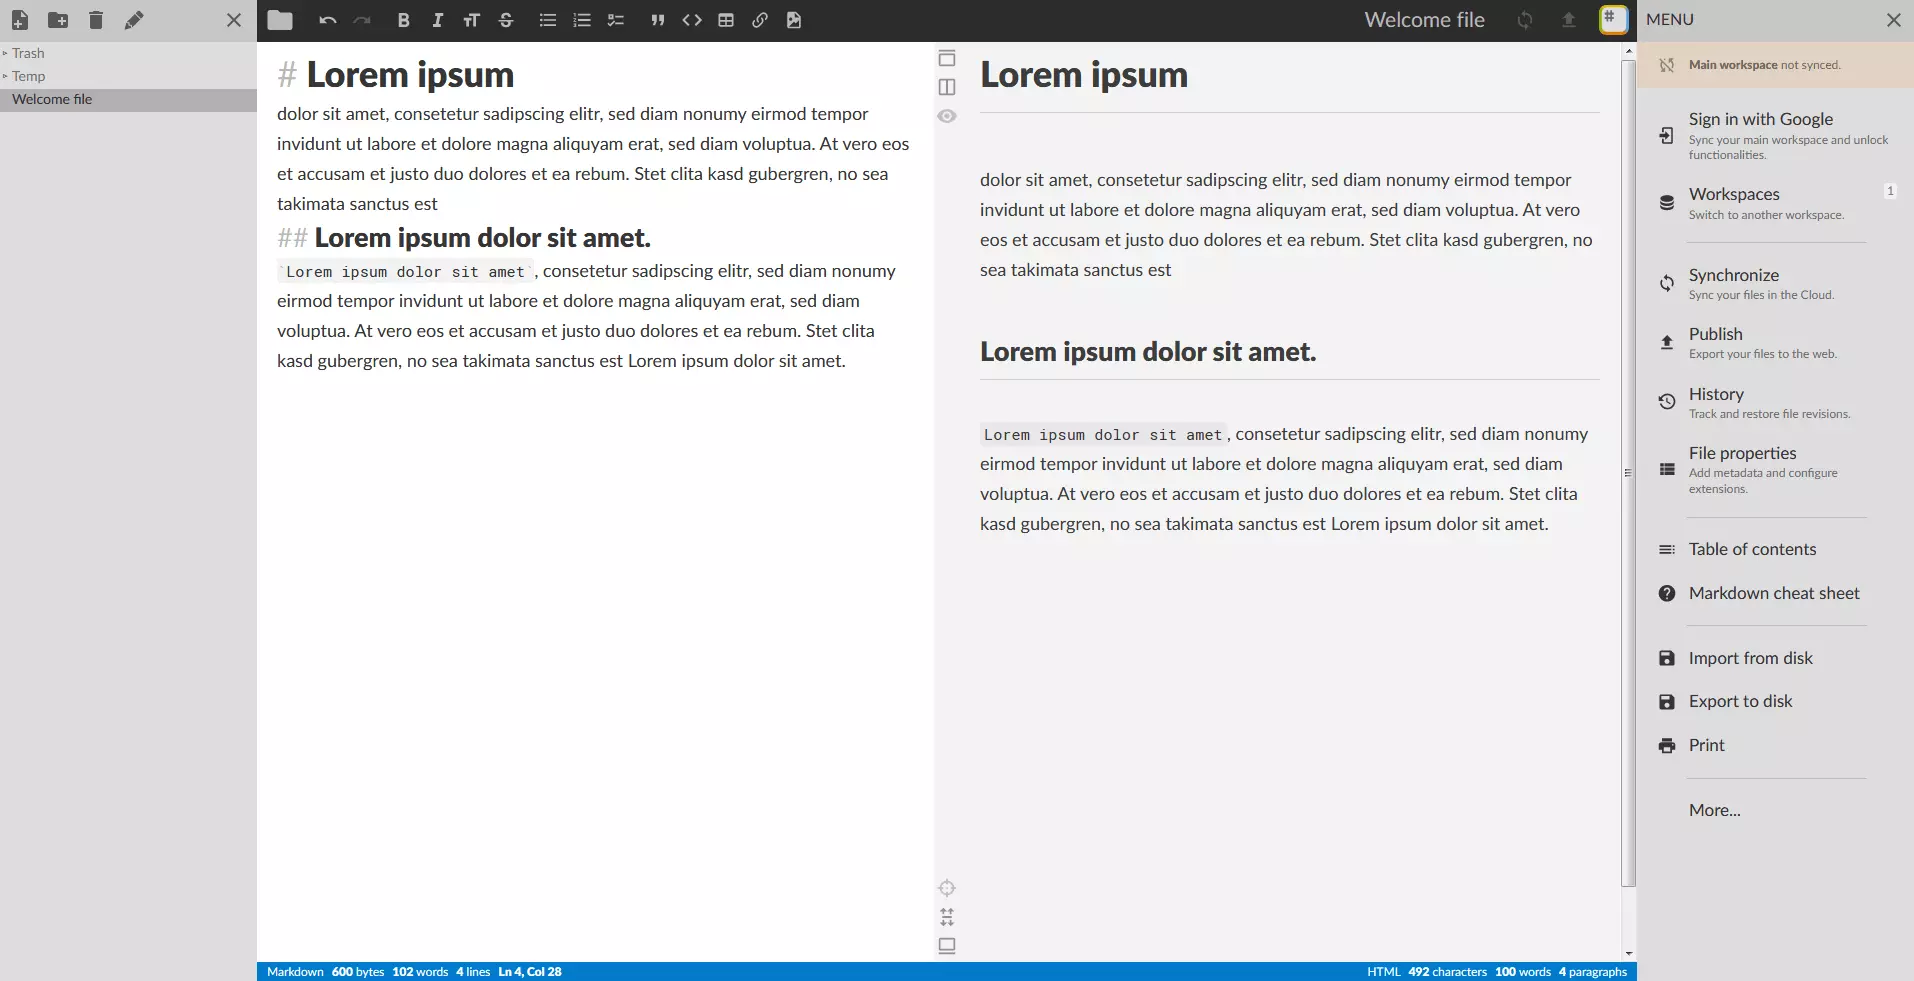The width and height of the screenshot is (1914, 981).
Task: Toggle the navigation bar button
Action: point(947,58)
